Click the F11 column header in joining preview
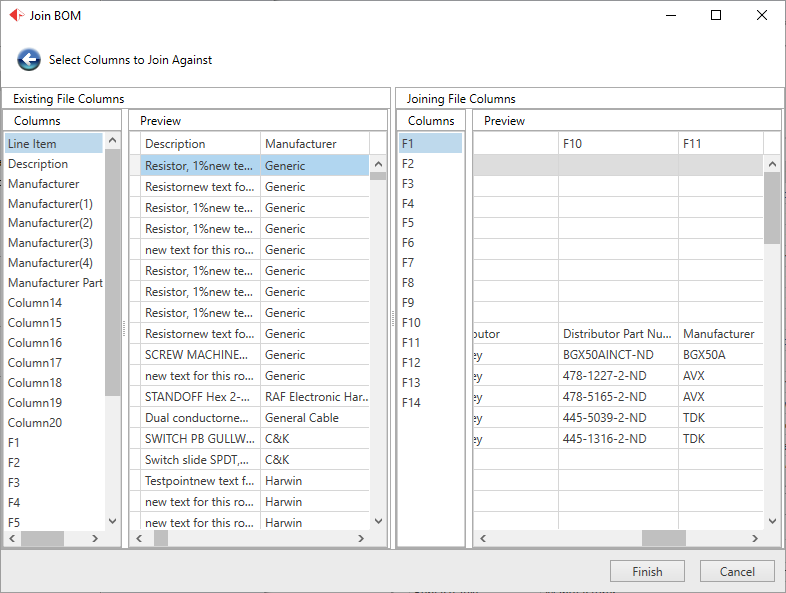 pyautogui.click(x=692, y=144)
